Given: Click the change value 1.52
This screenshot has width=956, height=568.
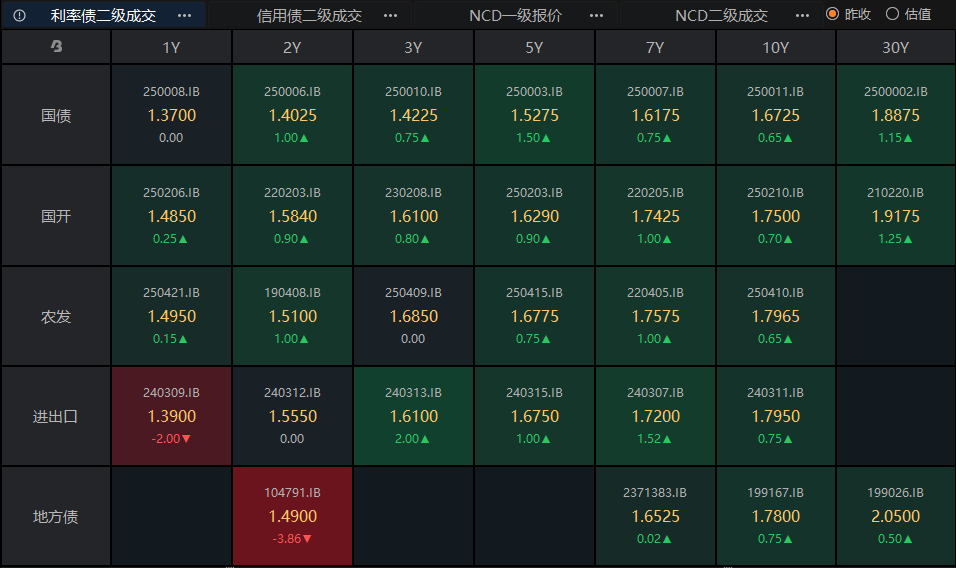Looking at the screenshot, I should coord(649,439).
